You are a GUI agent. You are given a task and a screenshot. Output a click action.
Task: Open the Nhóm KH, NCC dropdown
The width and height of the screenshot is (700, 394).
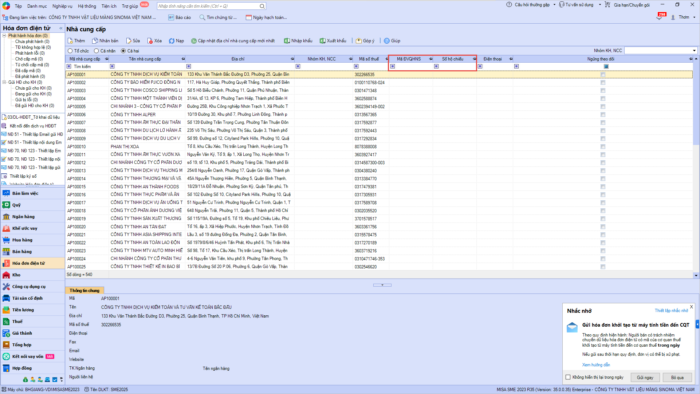[x=694, y=50]
